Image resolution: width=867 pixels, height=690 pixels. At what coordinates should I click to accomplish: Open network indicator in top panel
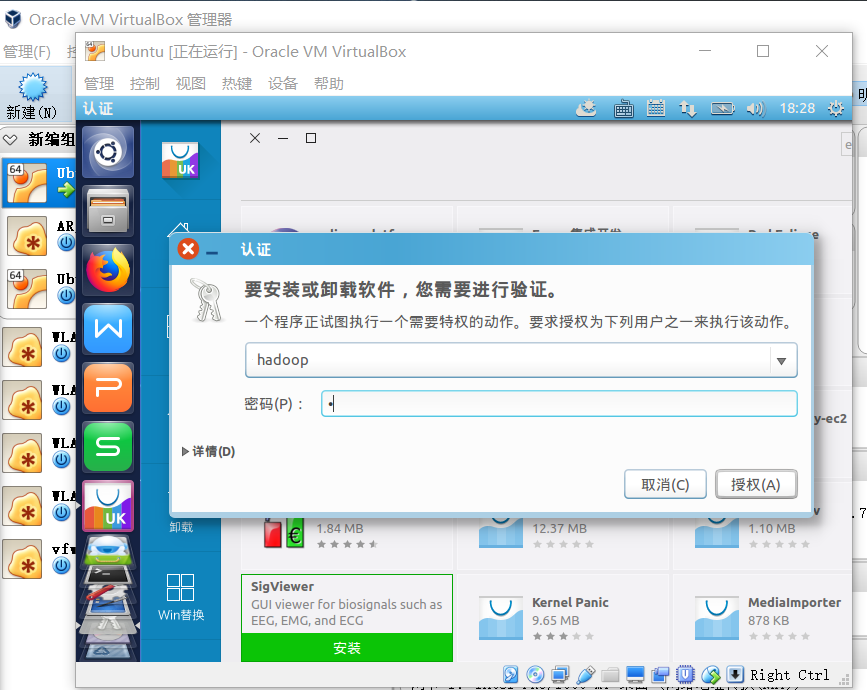[x=688, y=108]
